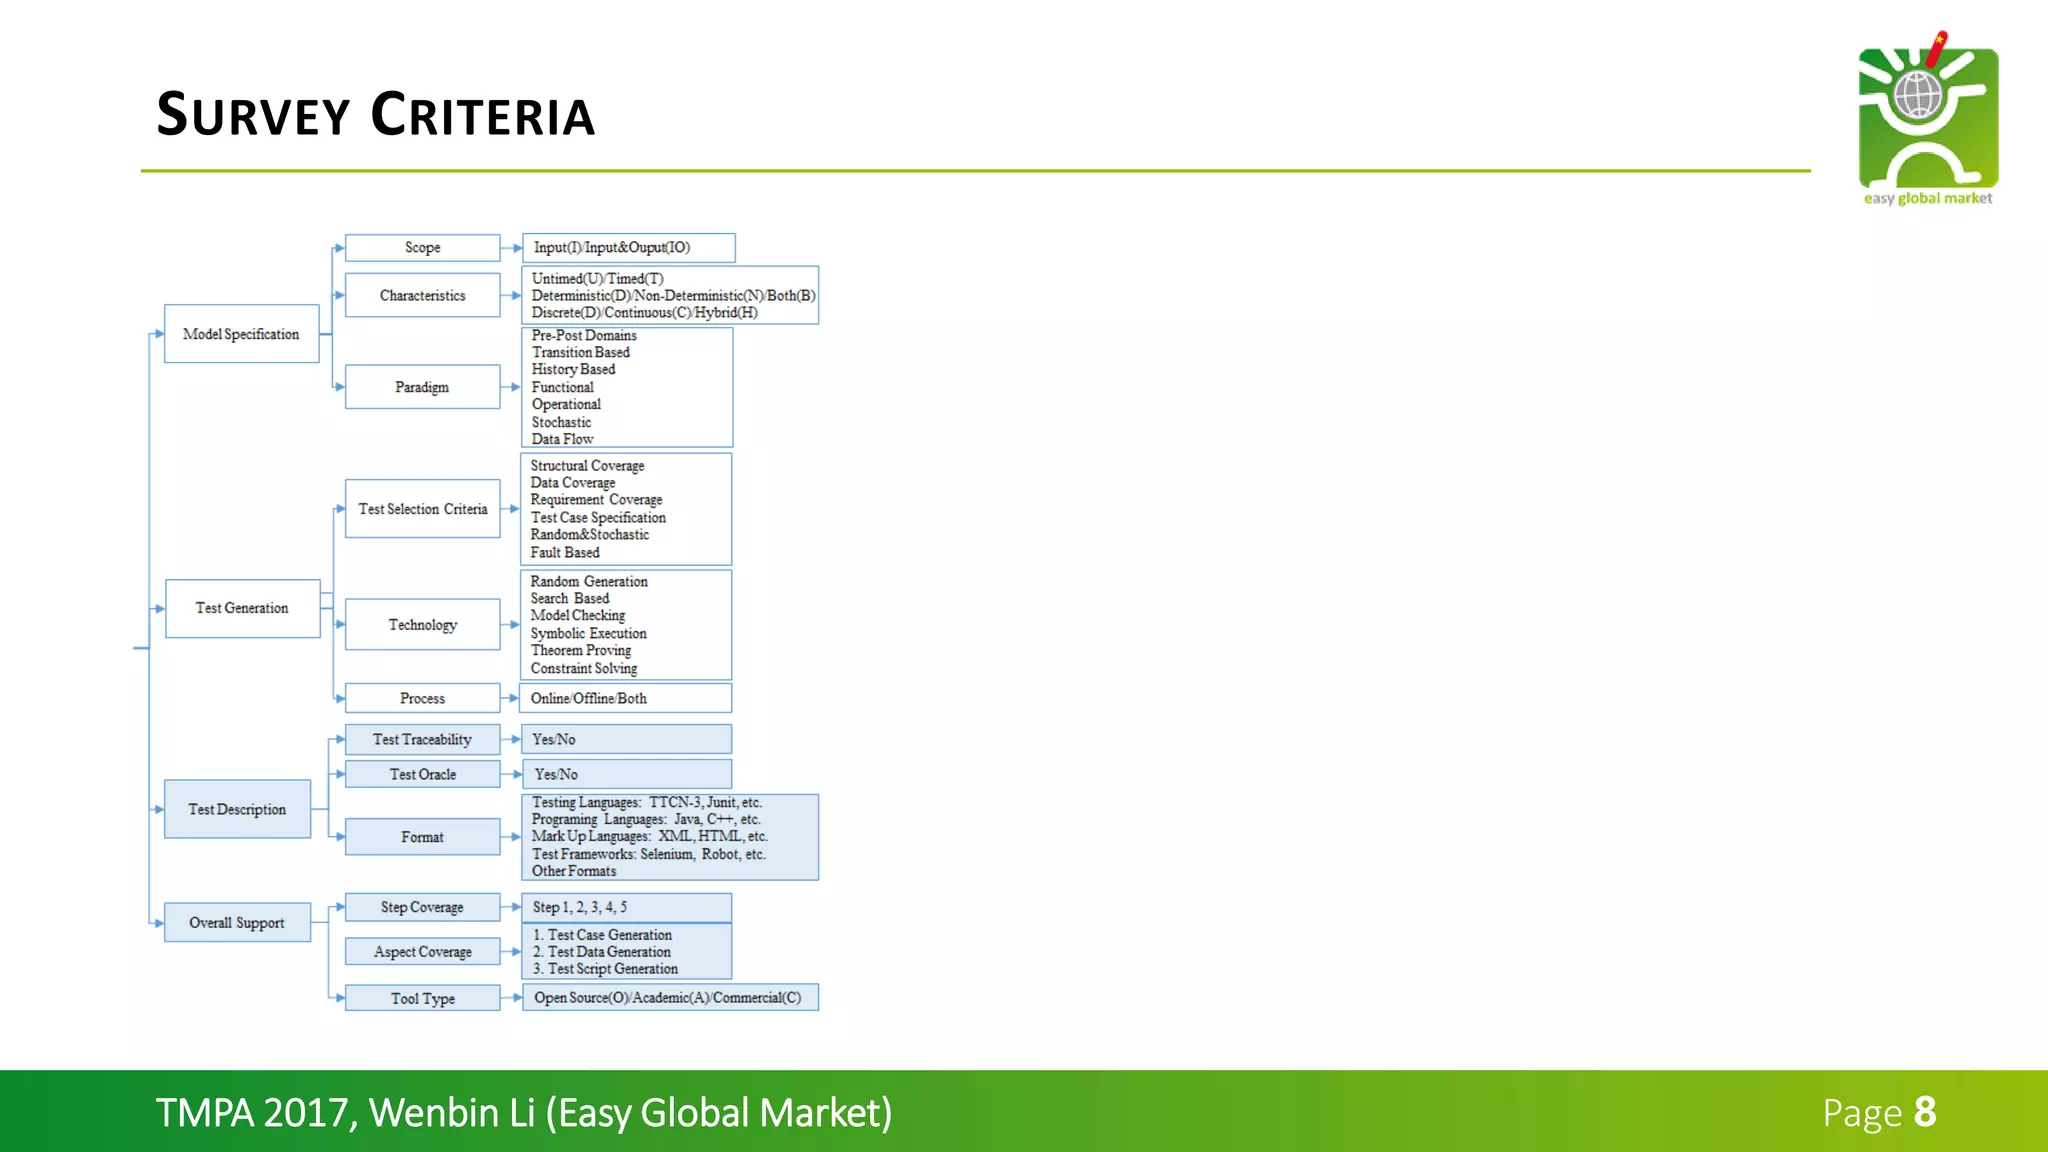This screenshot has height=1152, width=2048.
Task: Click Functional in the paradigm list
Action: click(562, 388)
